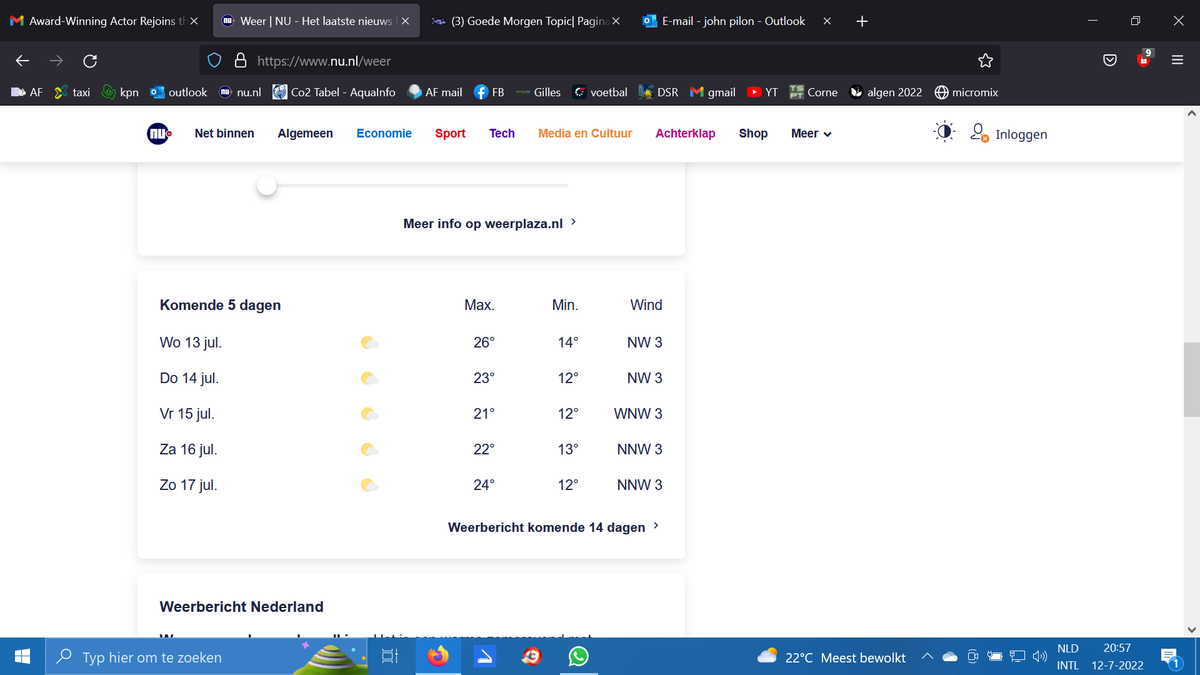Open the Achterklap section
The height and width of the screenshot is (675, 1200).
(x=685, y=133)
